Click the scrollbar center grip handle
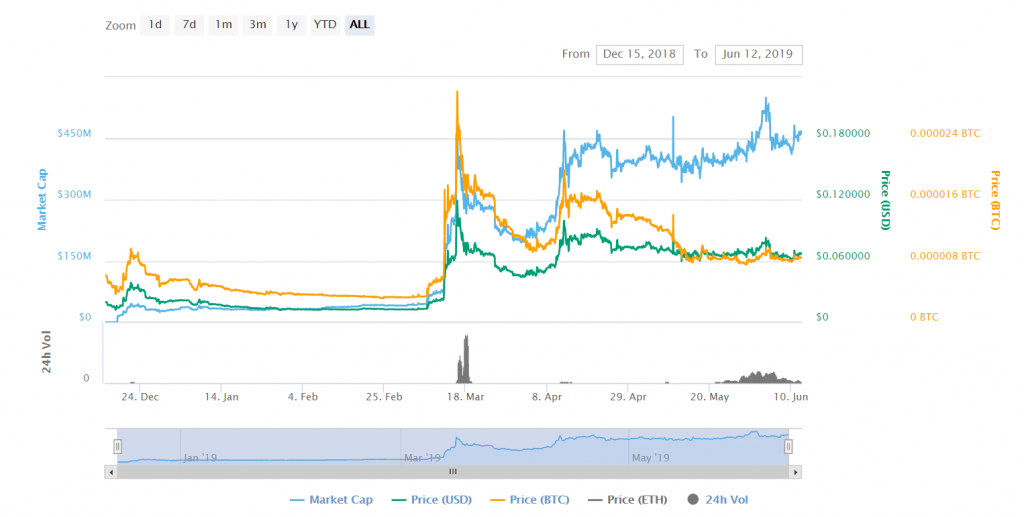This screenshot has height=517, width=1024. click(452, 471)
